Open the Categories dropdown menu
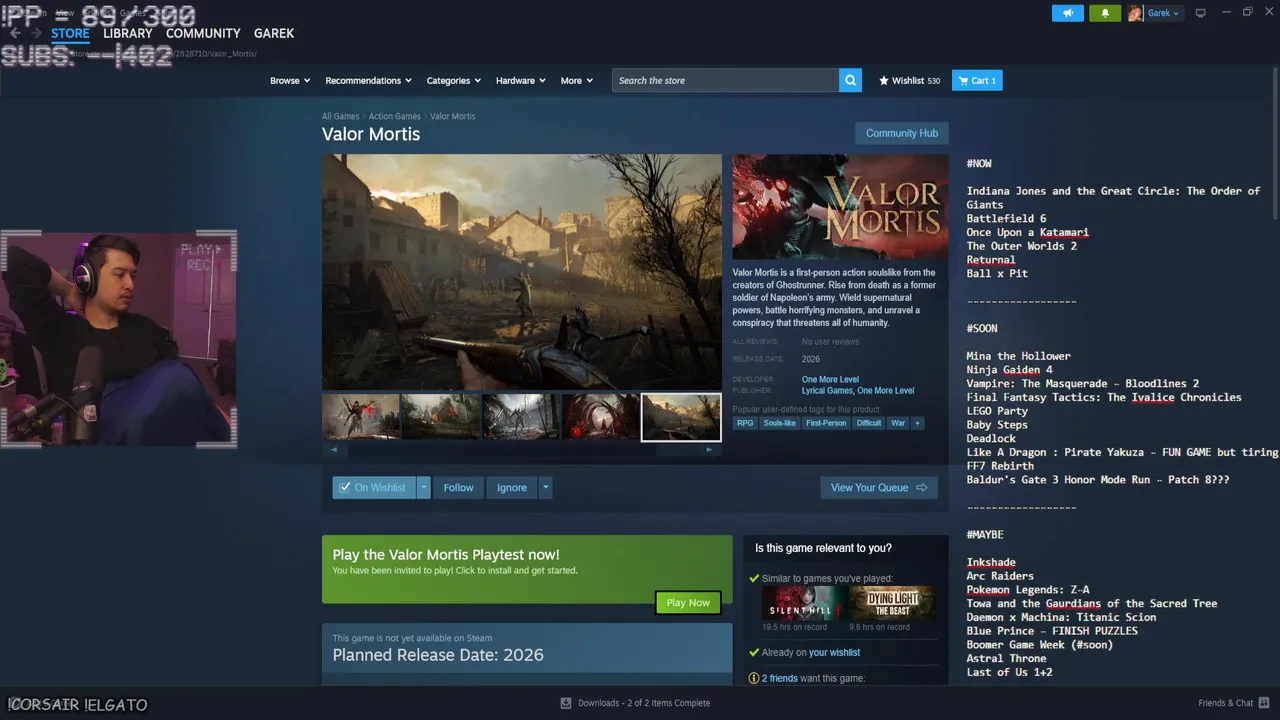Viewport: 1280px width, 720px height. [x=454, y=80]
